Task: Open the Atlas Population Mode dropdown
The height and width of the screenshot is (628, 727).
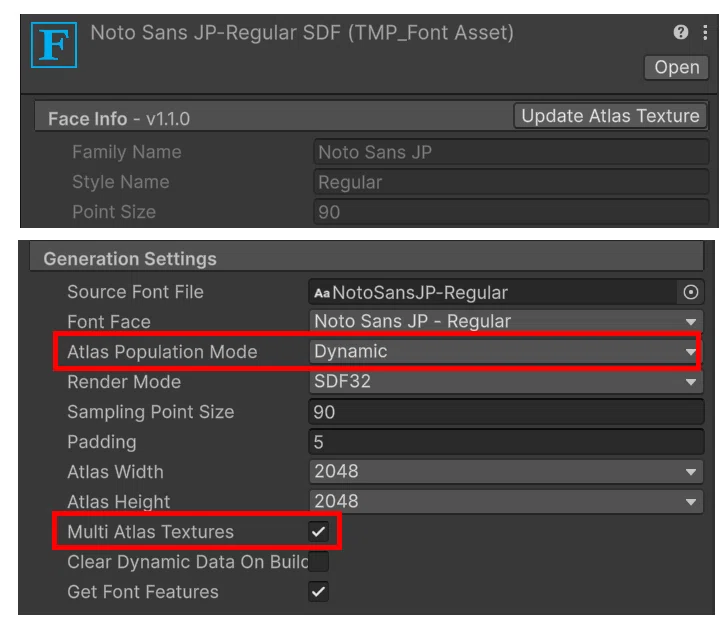Action: (505, 352)
